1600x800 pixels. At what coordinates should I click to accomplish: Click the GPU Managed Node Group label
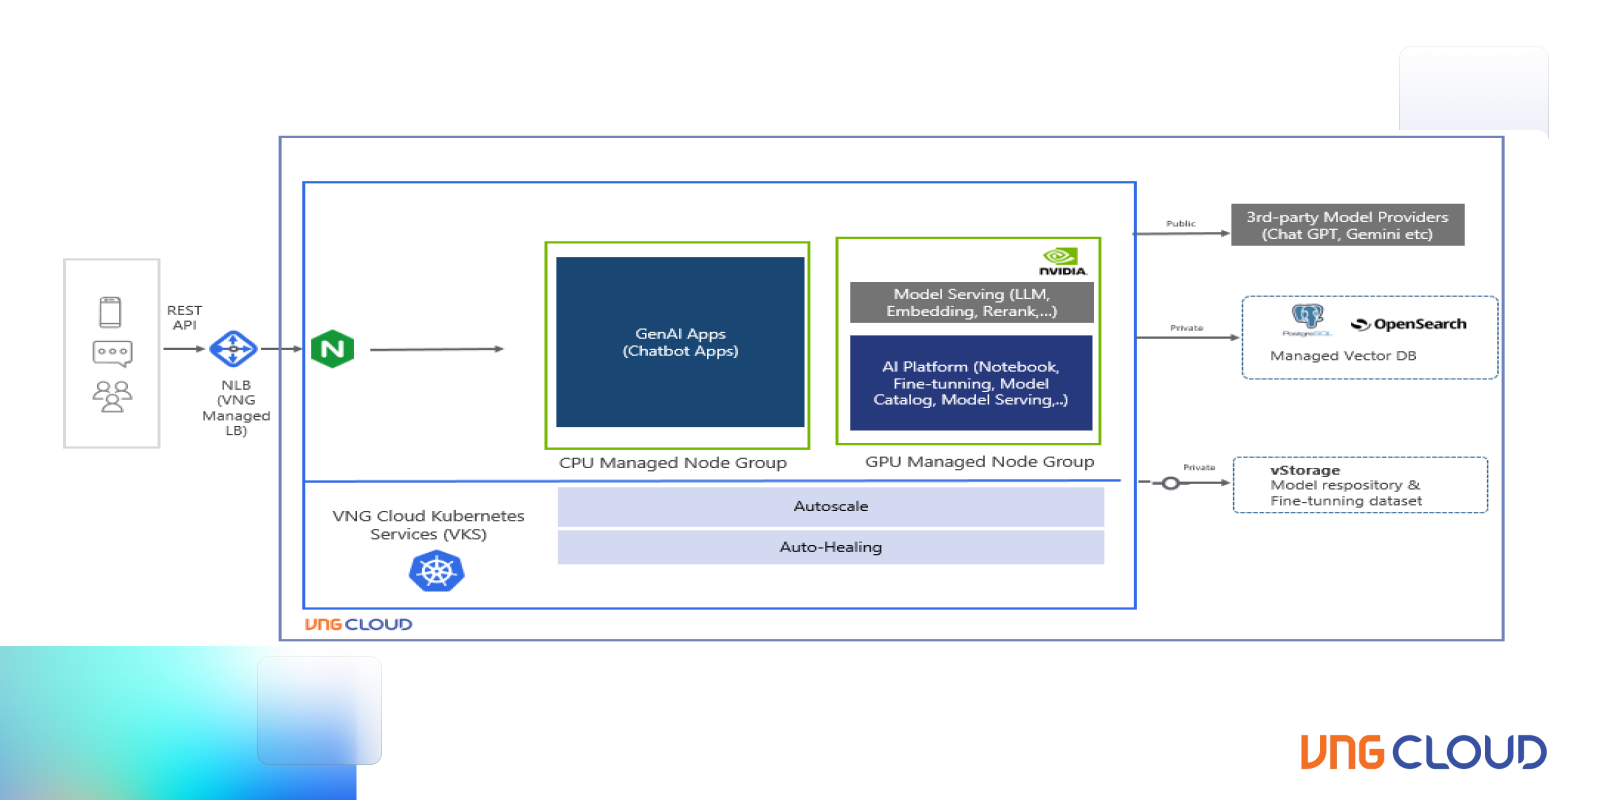[980, 462]
